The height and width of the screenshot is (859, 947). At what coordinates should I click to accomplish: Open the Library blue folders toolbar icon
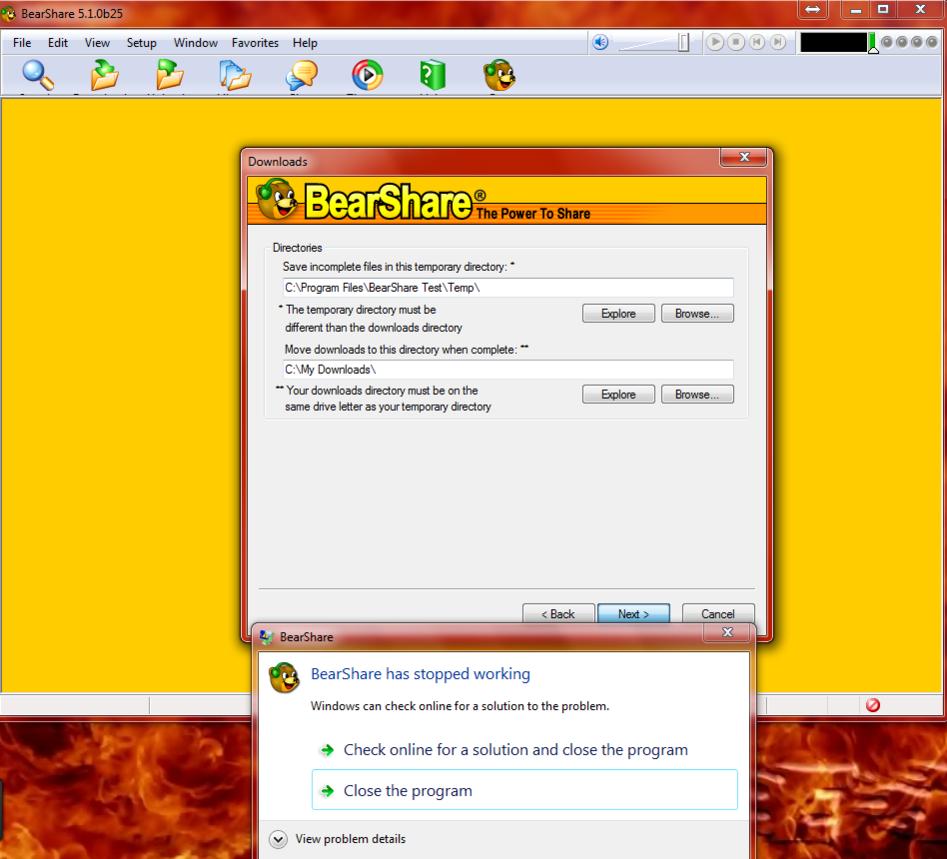[x=236, y=76]
